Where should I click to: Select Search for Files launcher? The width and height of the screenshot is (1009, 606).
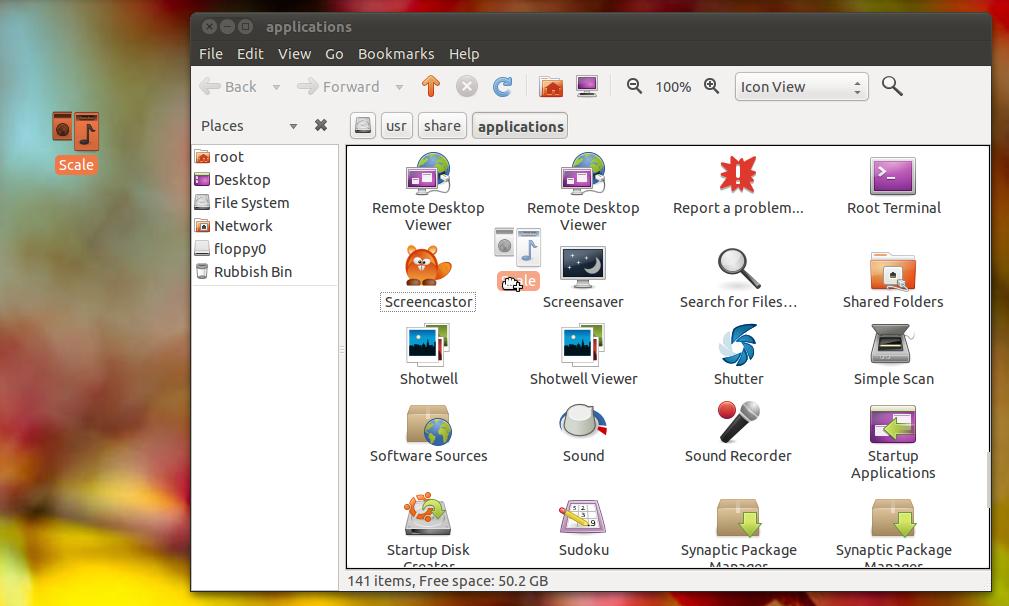click(738, 268)
